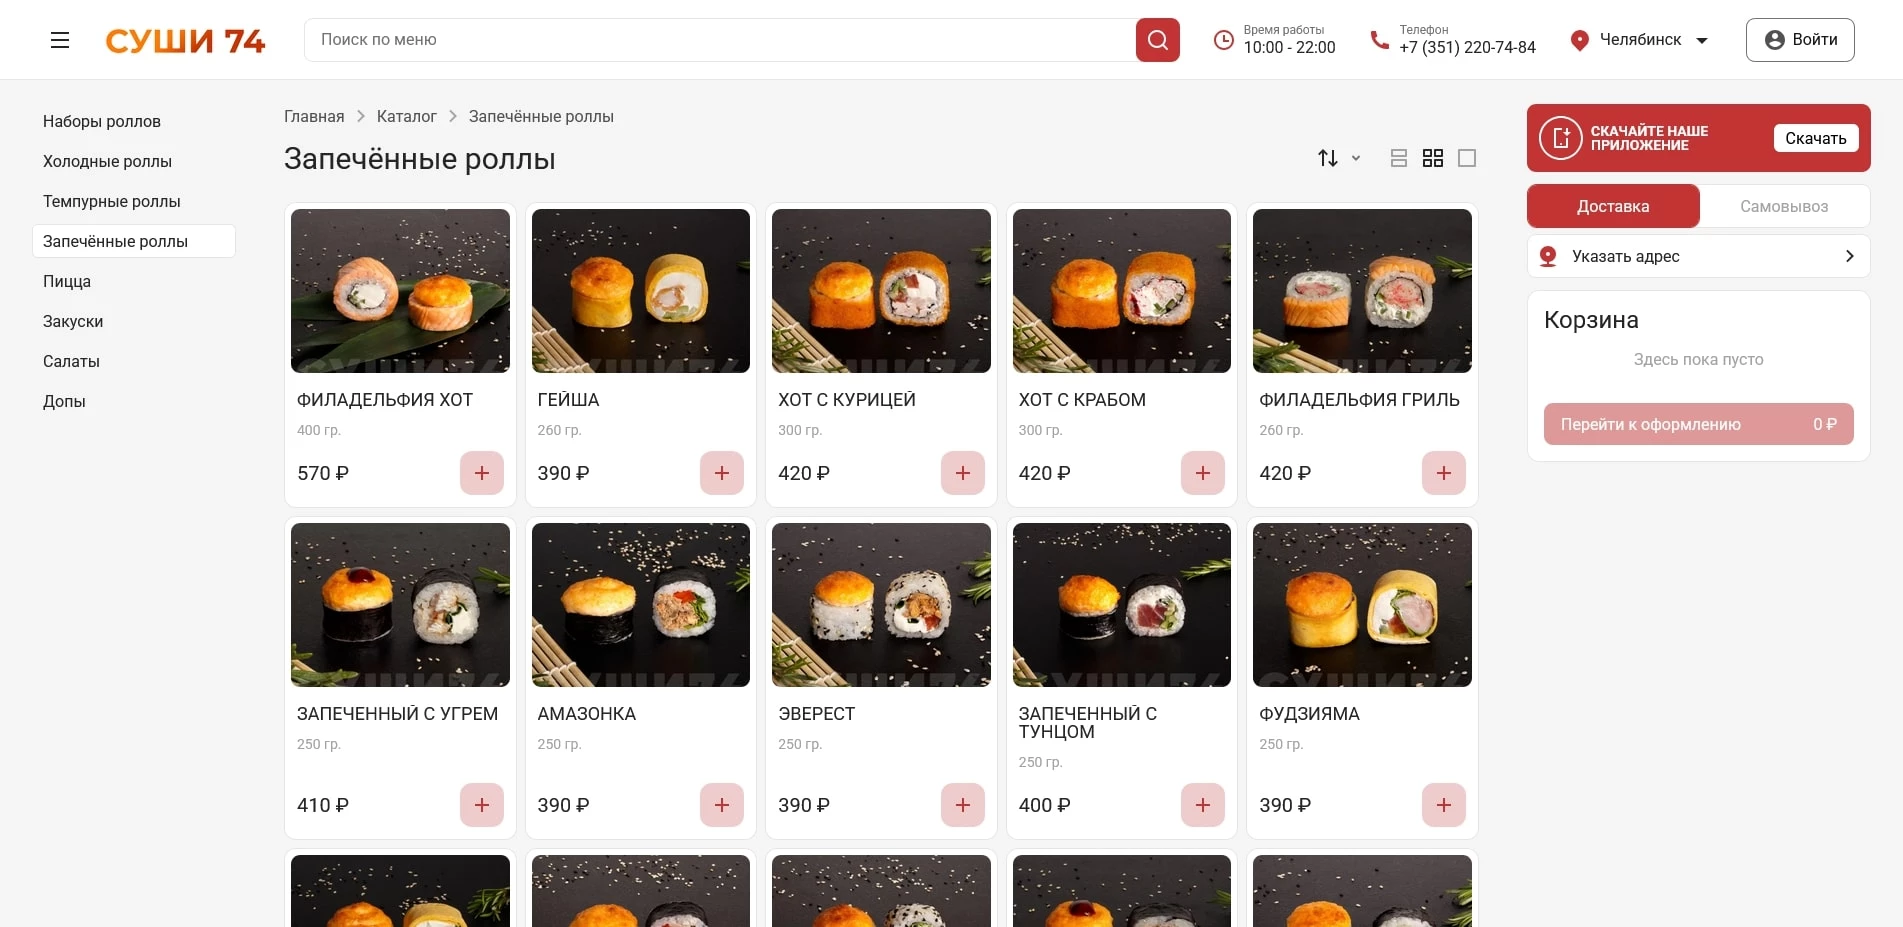Open the hamburger menu

tap(60, 40)
